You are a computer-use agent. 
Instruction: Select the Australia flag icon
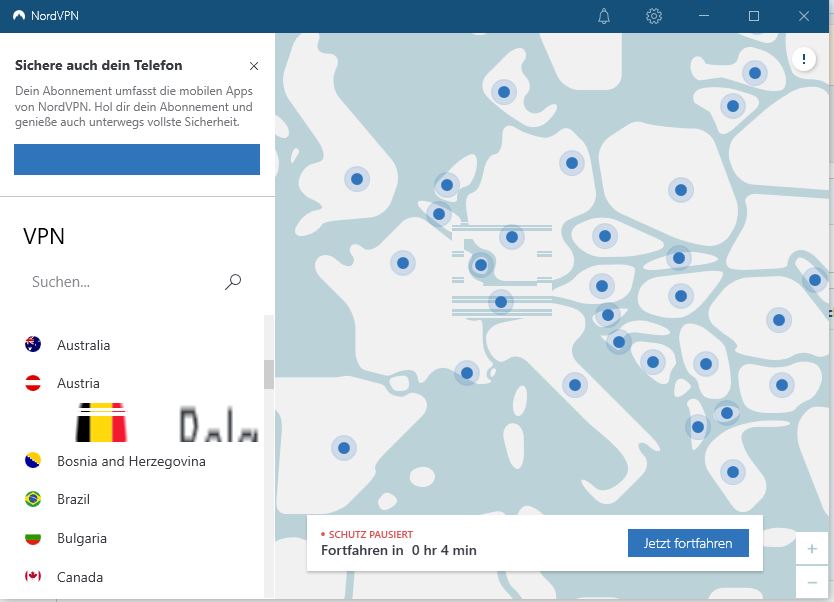coord(33,345)
